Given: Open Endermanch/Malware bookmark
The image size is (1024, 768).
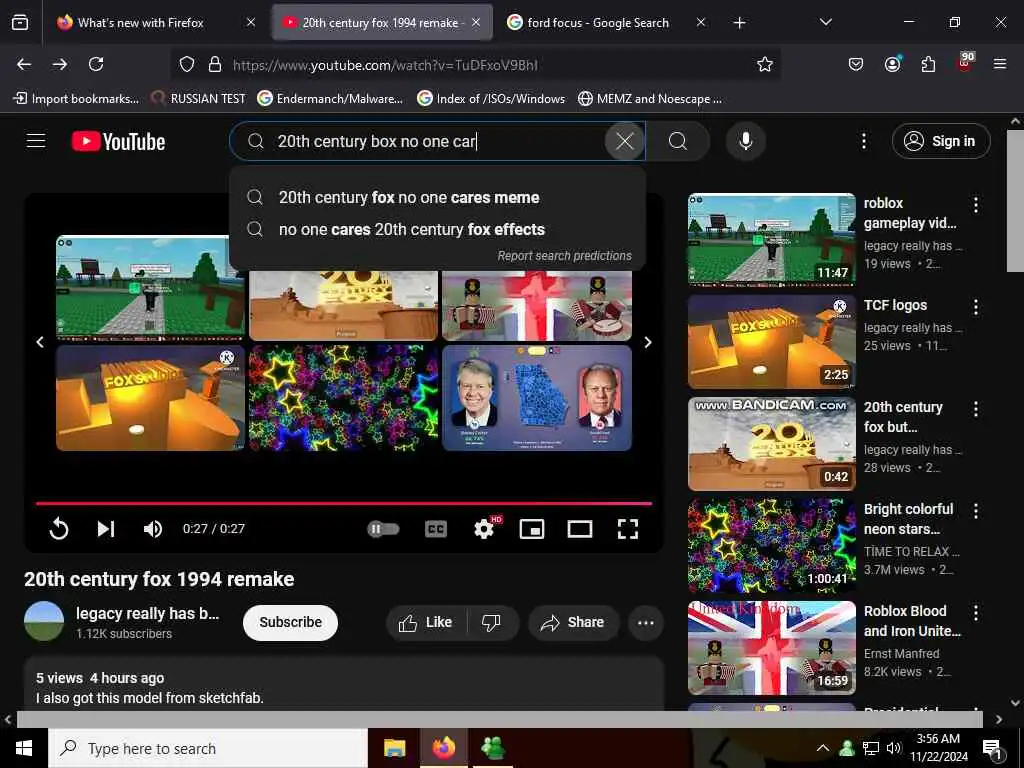Looking at the screenshot, I should tap(330, 99).
